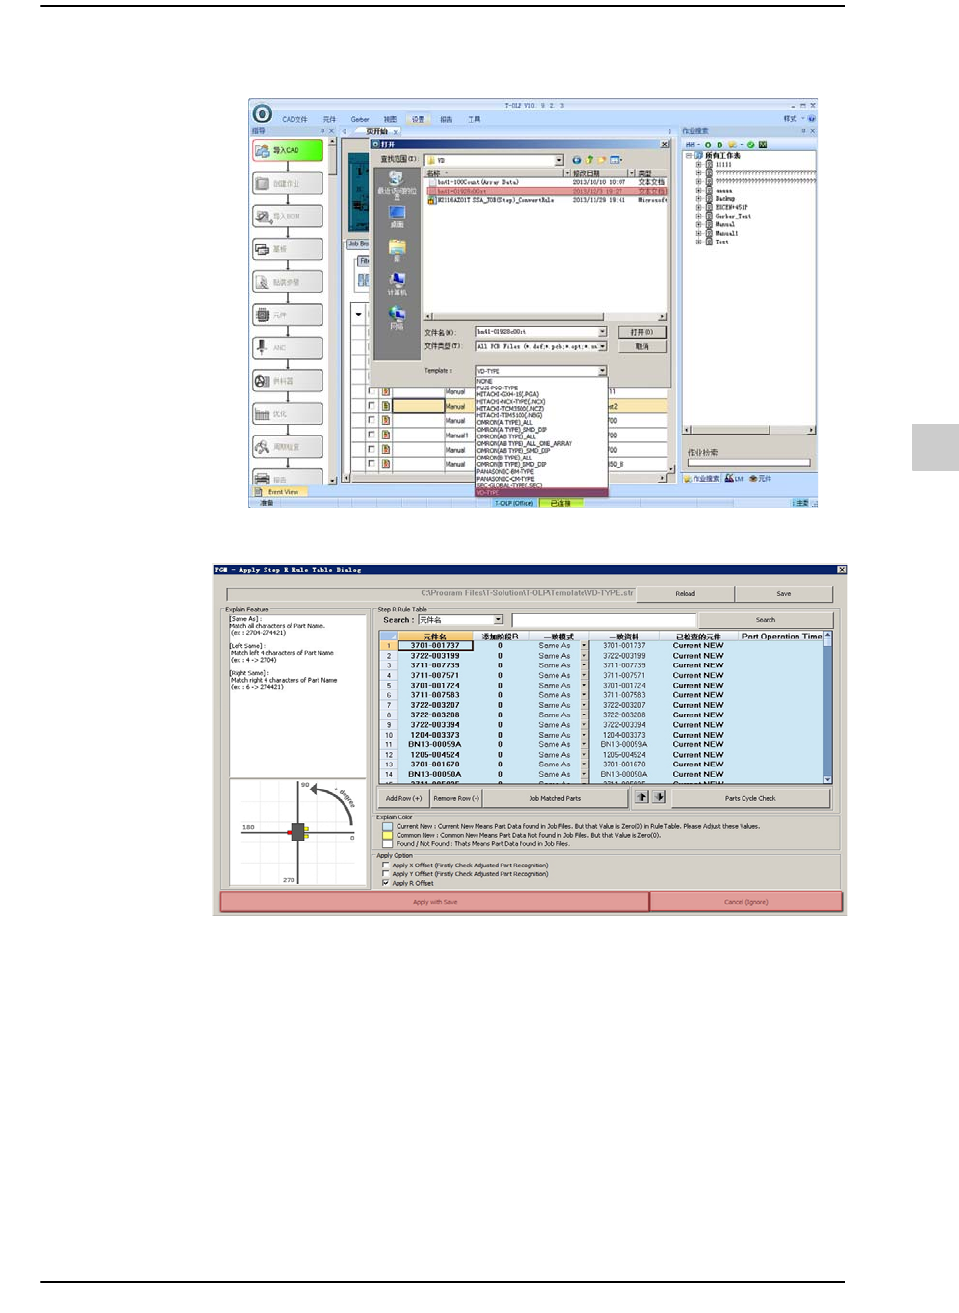The height and width of the screenshot is (1313, 959).
Task: Open the view menu icon in Open dialog
Action: pyautogui.click(x=616, y=160)
